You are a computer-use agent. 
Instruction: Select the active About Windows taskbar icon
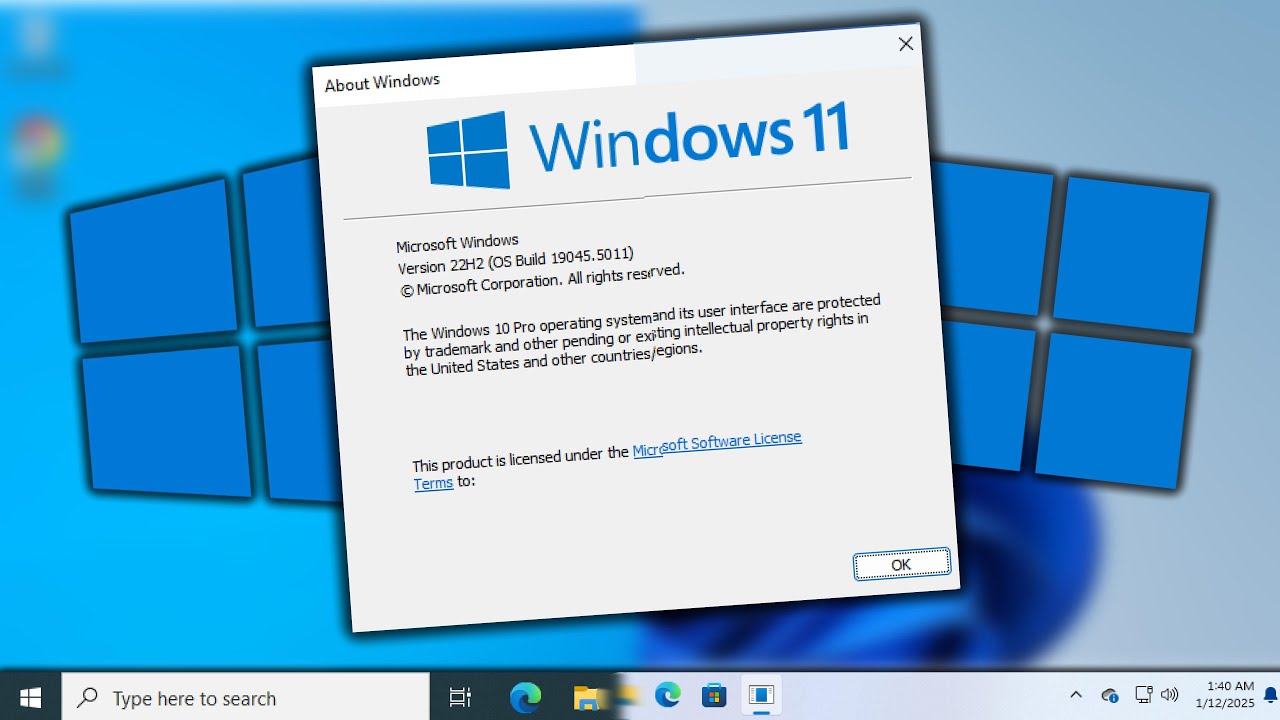point(762,695)
